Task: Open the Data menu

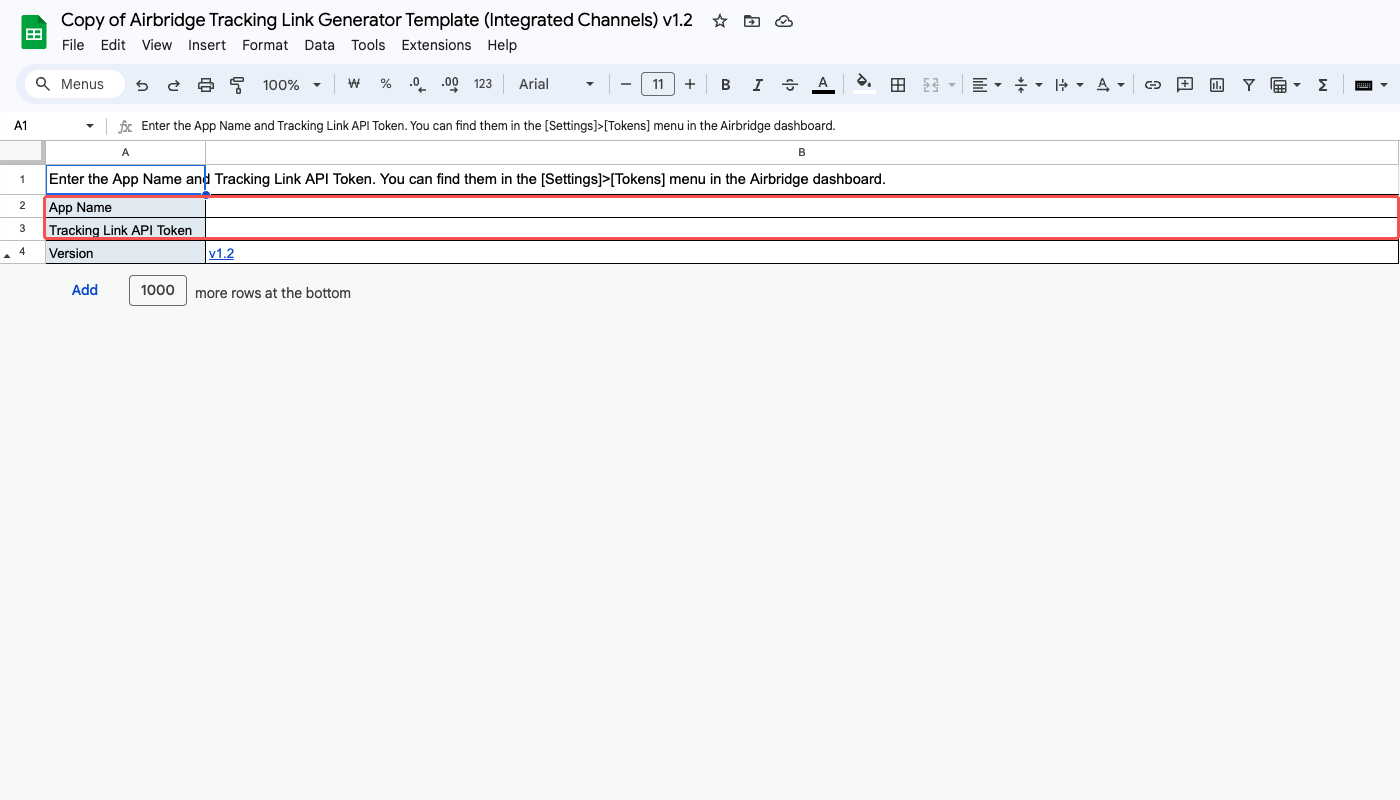Action: coord(320,45)
